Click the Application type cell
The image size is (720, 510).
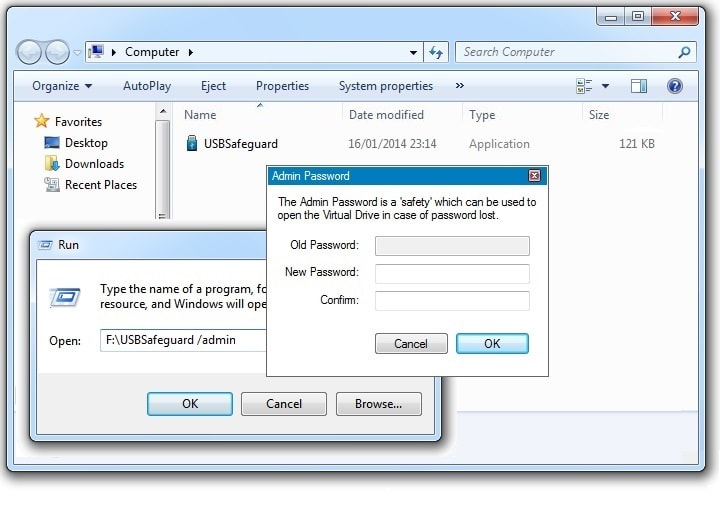pyautogui.click(x=499, y=144)
